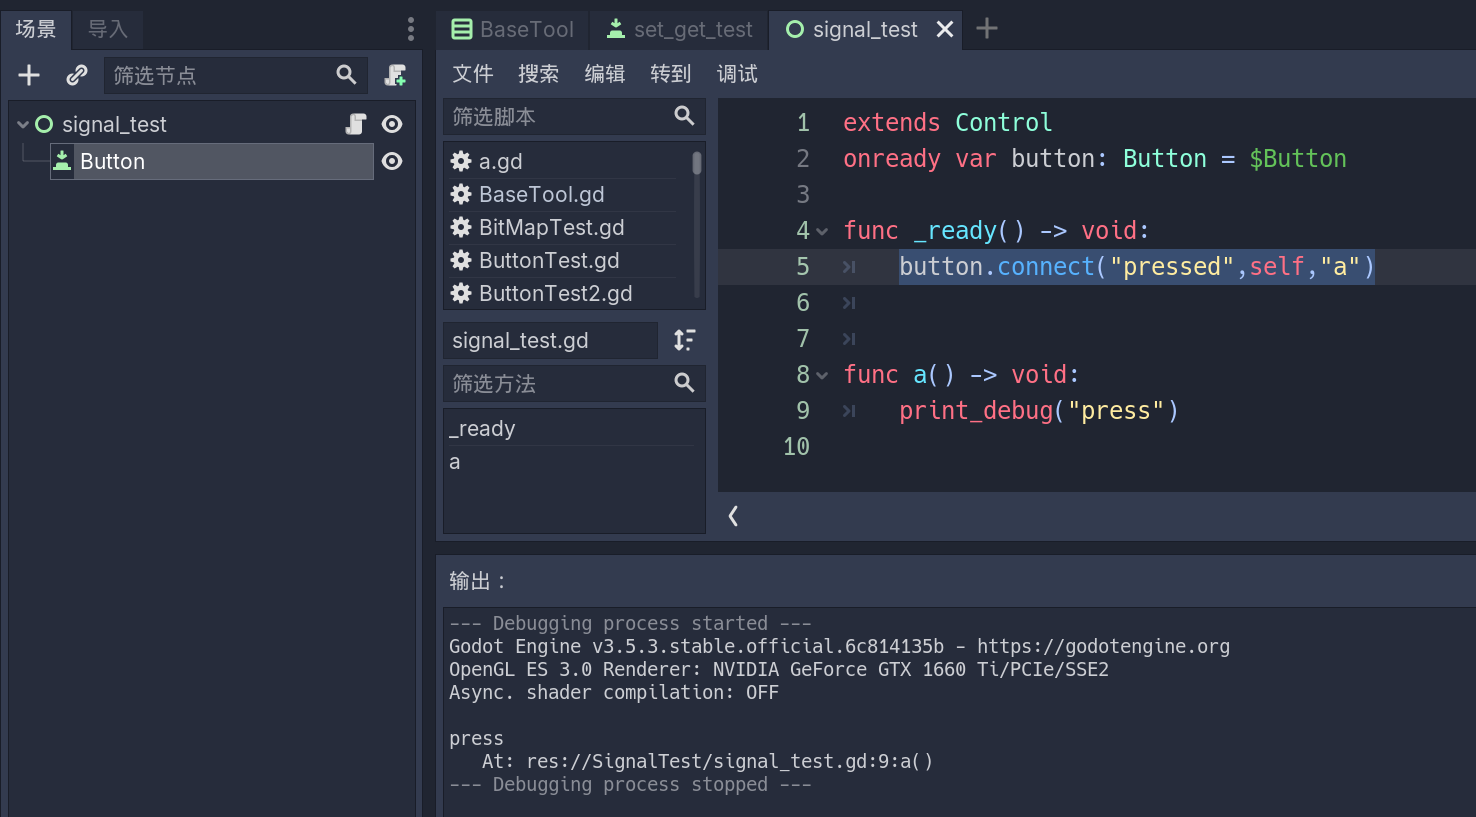Select the Button node in scene tree
Screen dimensions: 1476x817
click(212, 161)
